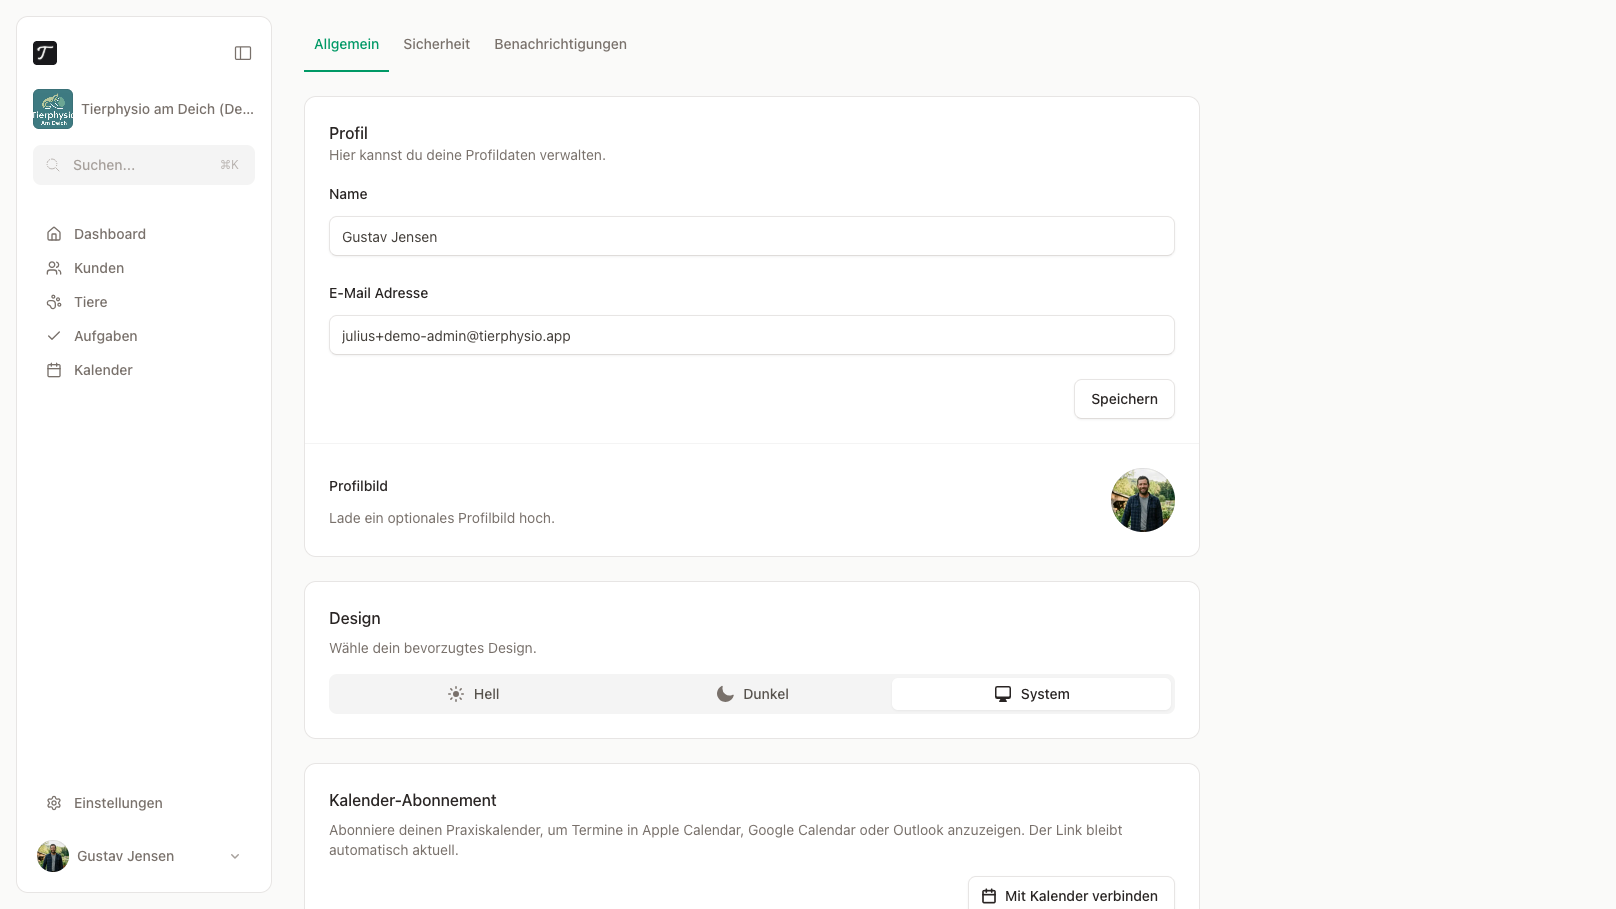Select the System design option
Viewport: 1616px width, 909px height.
pos(1031,694)
